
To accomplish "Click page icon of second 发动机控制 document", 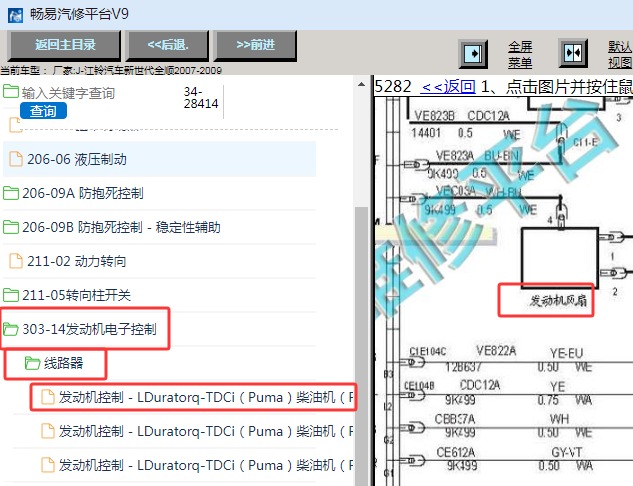I will [x=48, y=431].
